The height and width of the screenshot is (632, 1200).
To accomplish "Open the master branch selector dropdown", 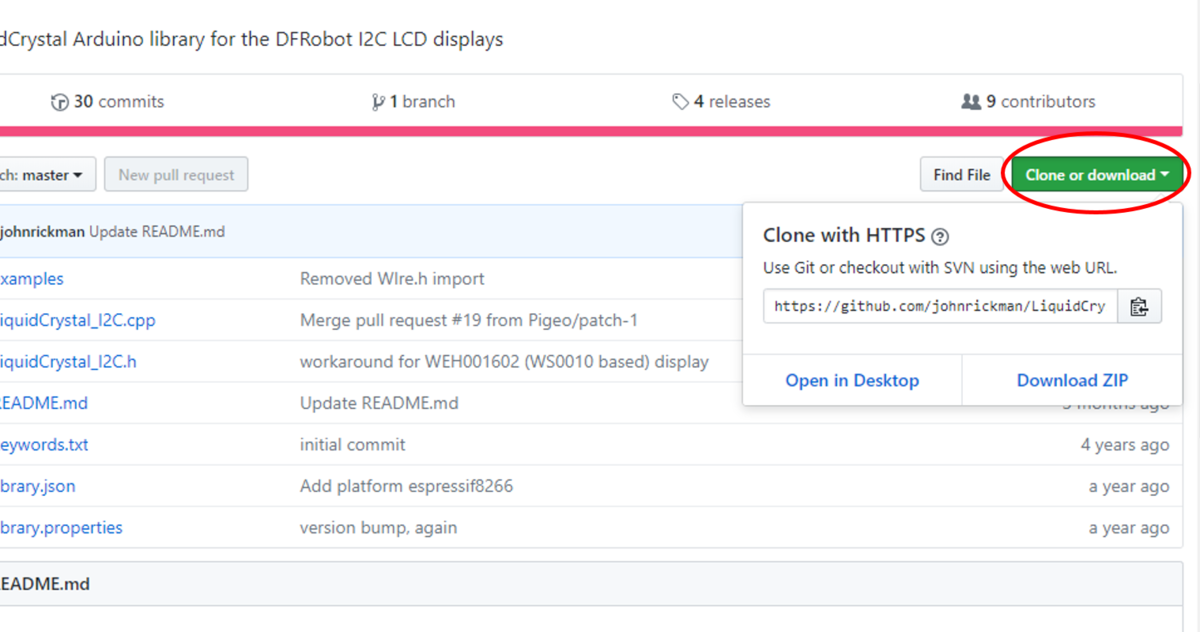I will [47, 175].
